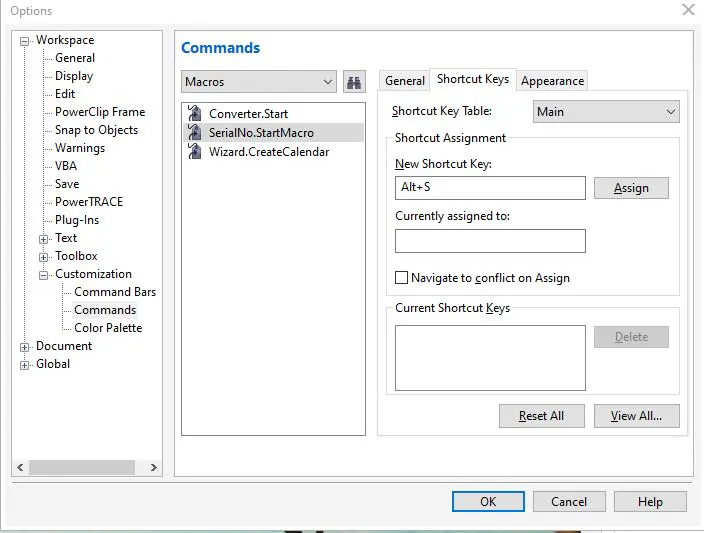Select Commands under Customization
Image resolution: width=704 pixels, height=533 pixels.
pos(105,310)
